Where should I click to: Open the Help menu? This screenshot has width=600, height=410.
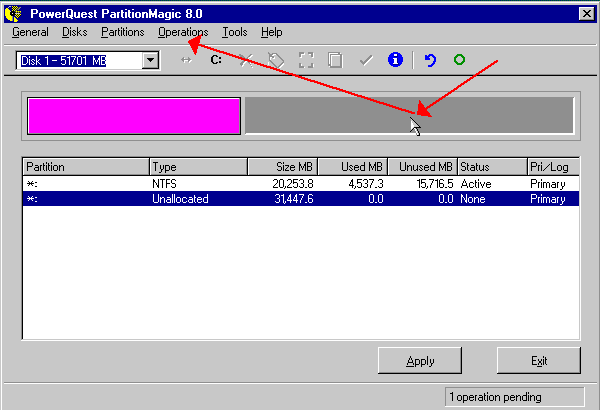coord(272,32)
